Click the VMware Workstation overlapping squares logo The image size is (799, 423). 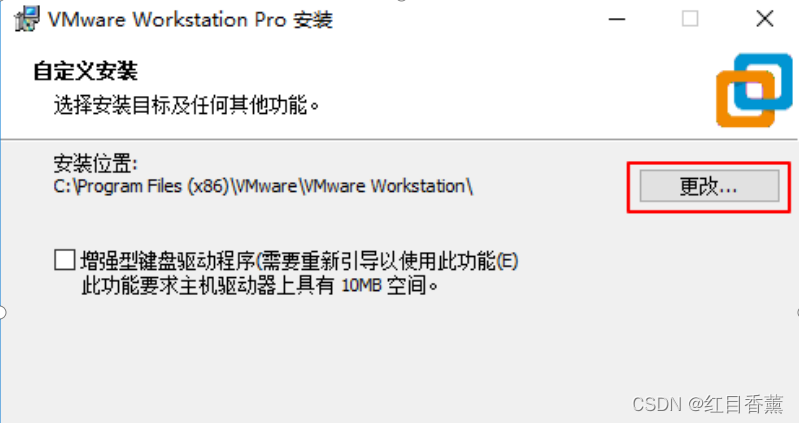754,90
